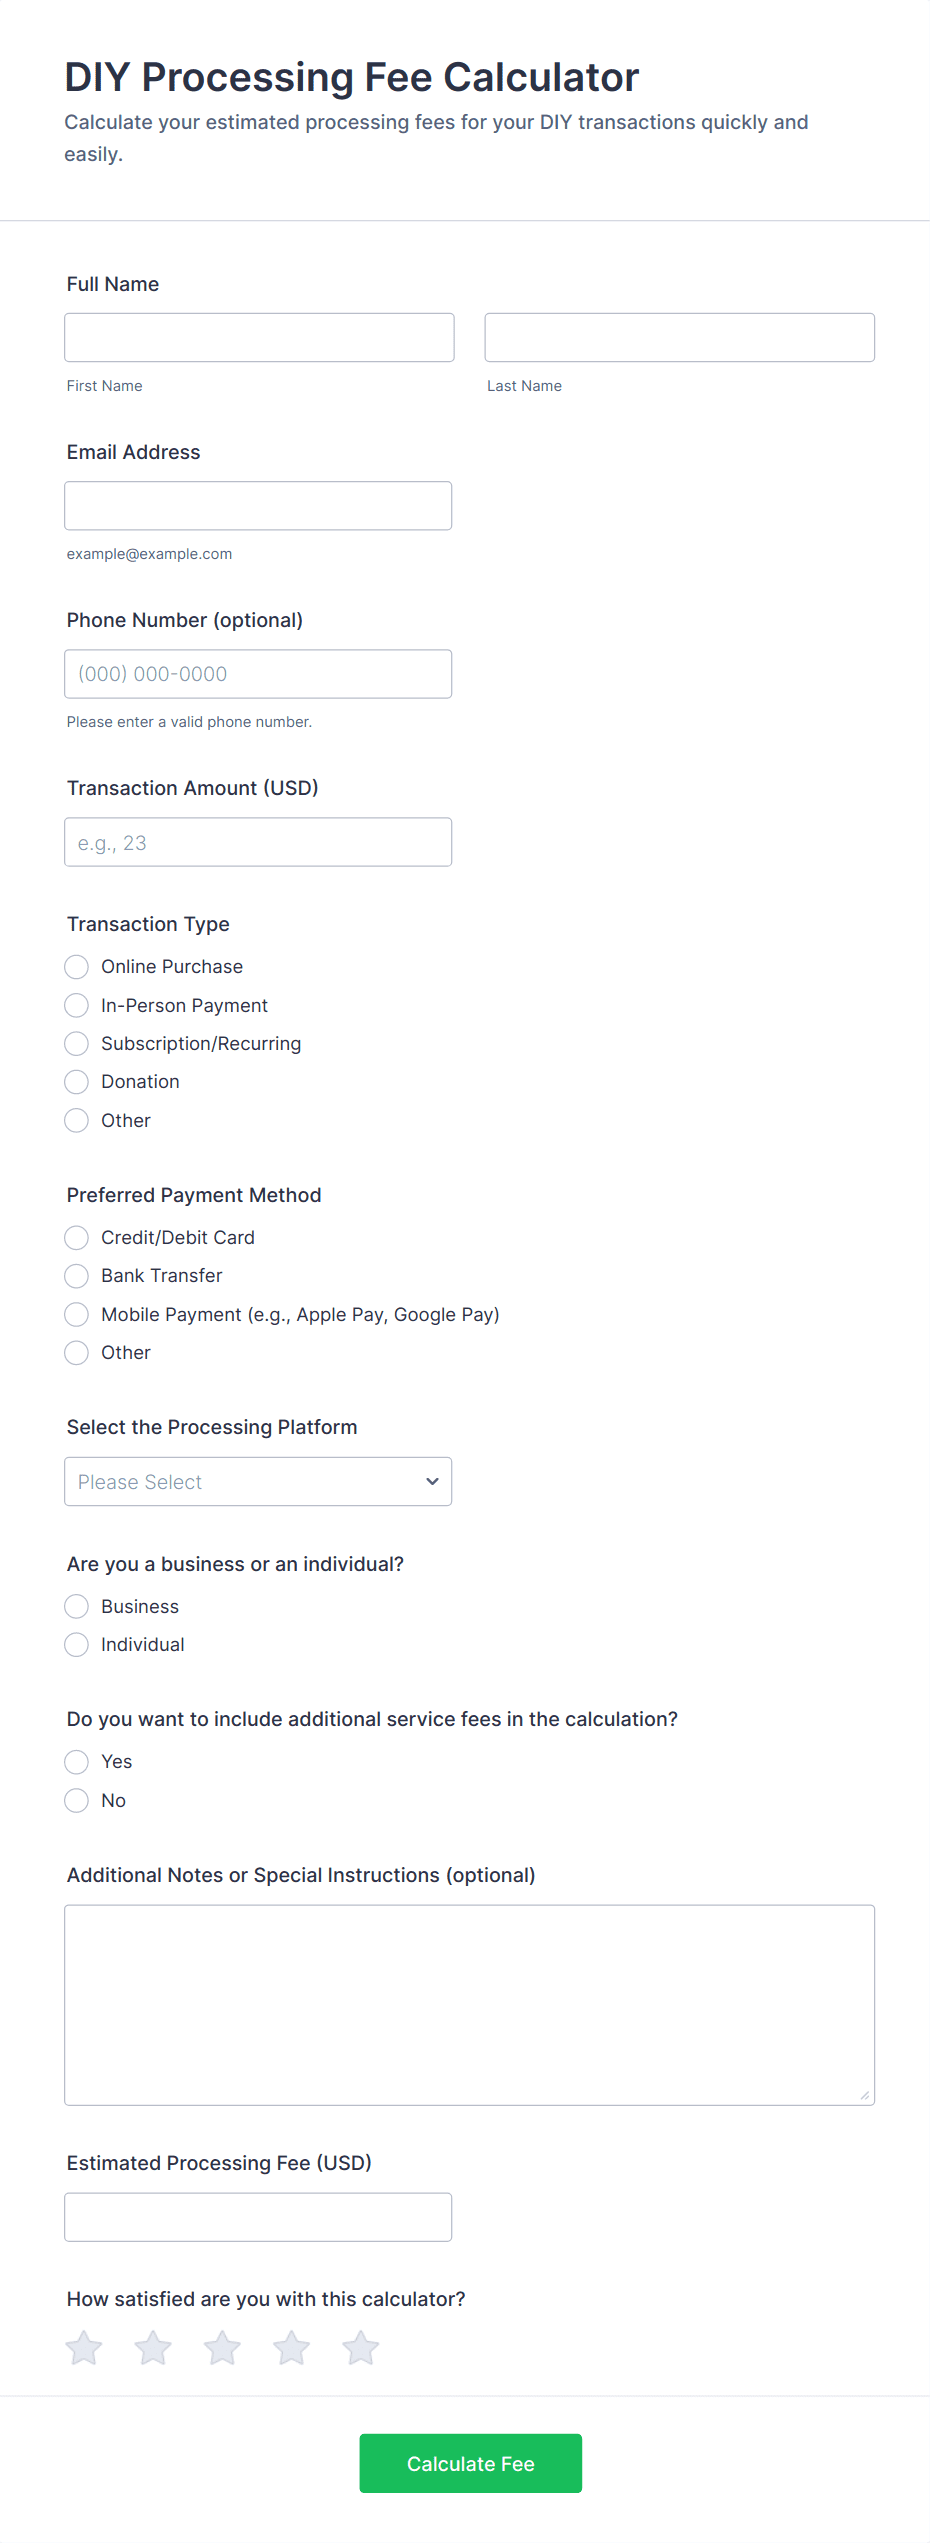This screenshot has height=2543, width=930.
Task: Select the Online Purchase transaction type
Action: tap(77, 967)
